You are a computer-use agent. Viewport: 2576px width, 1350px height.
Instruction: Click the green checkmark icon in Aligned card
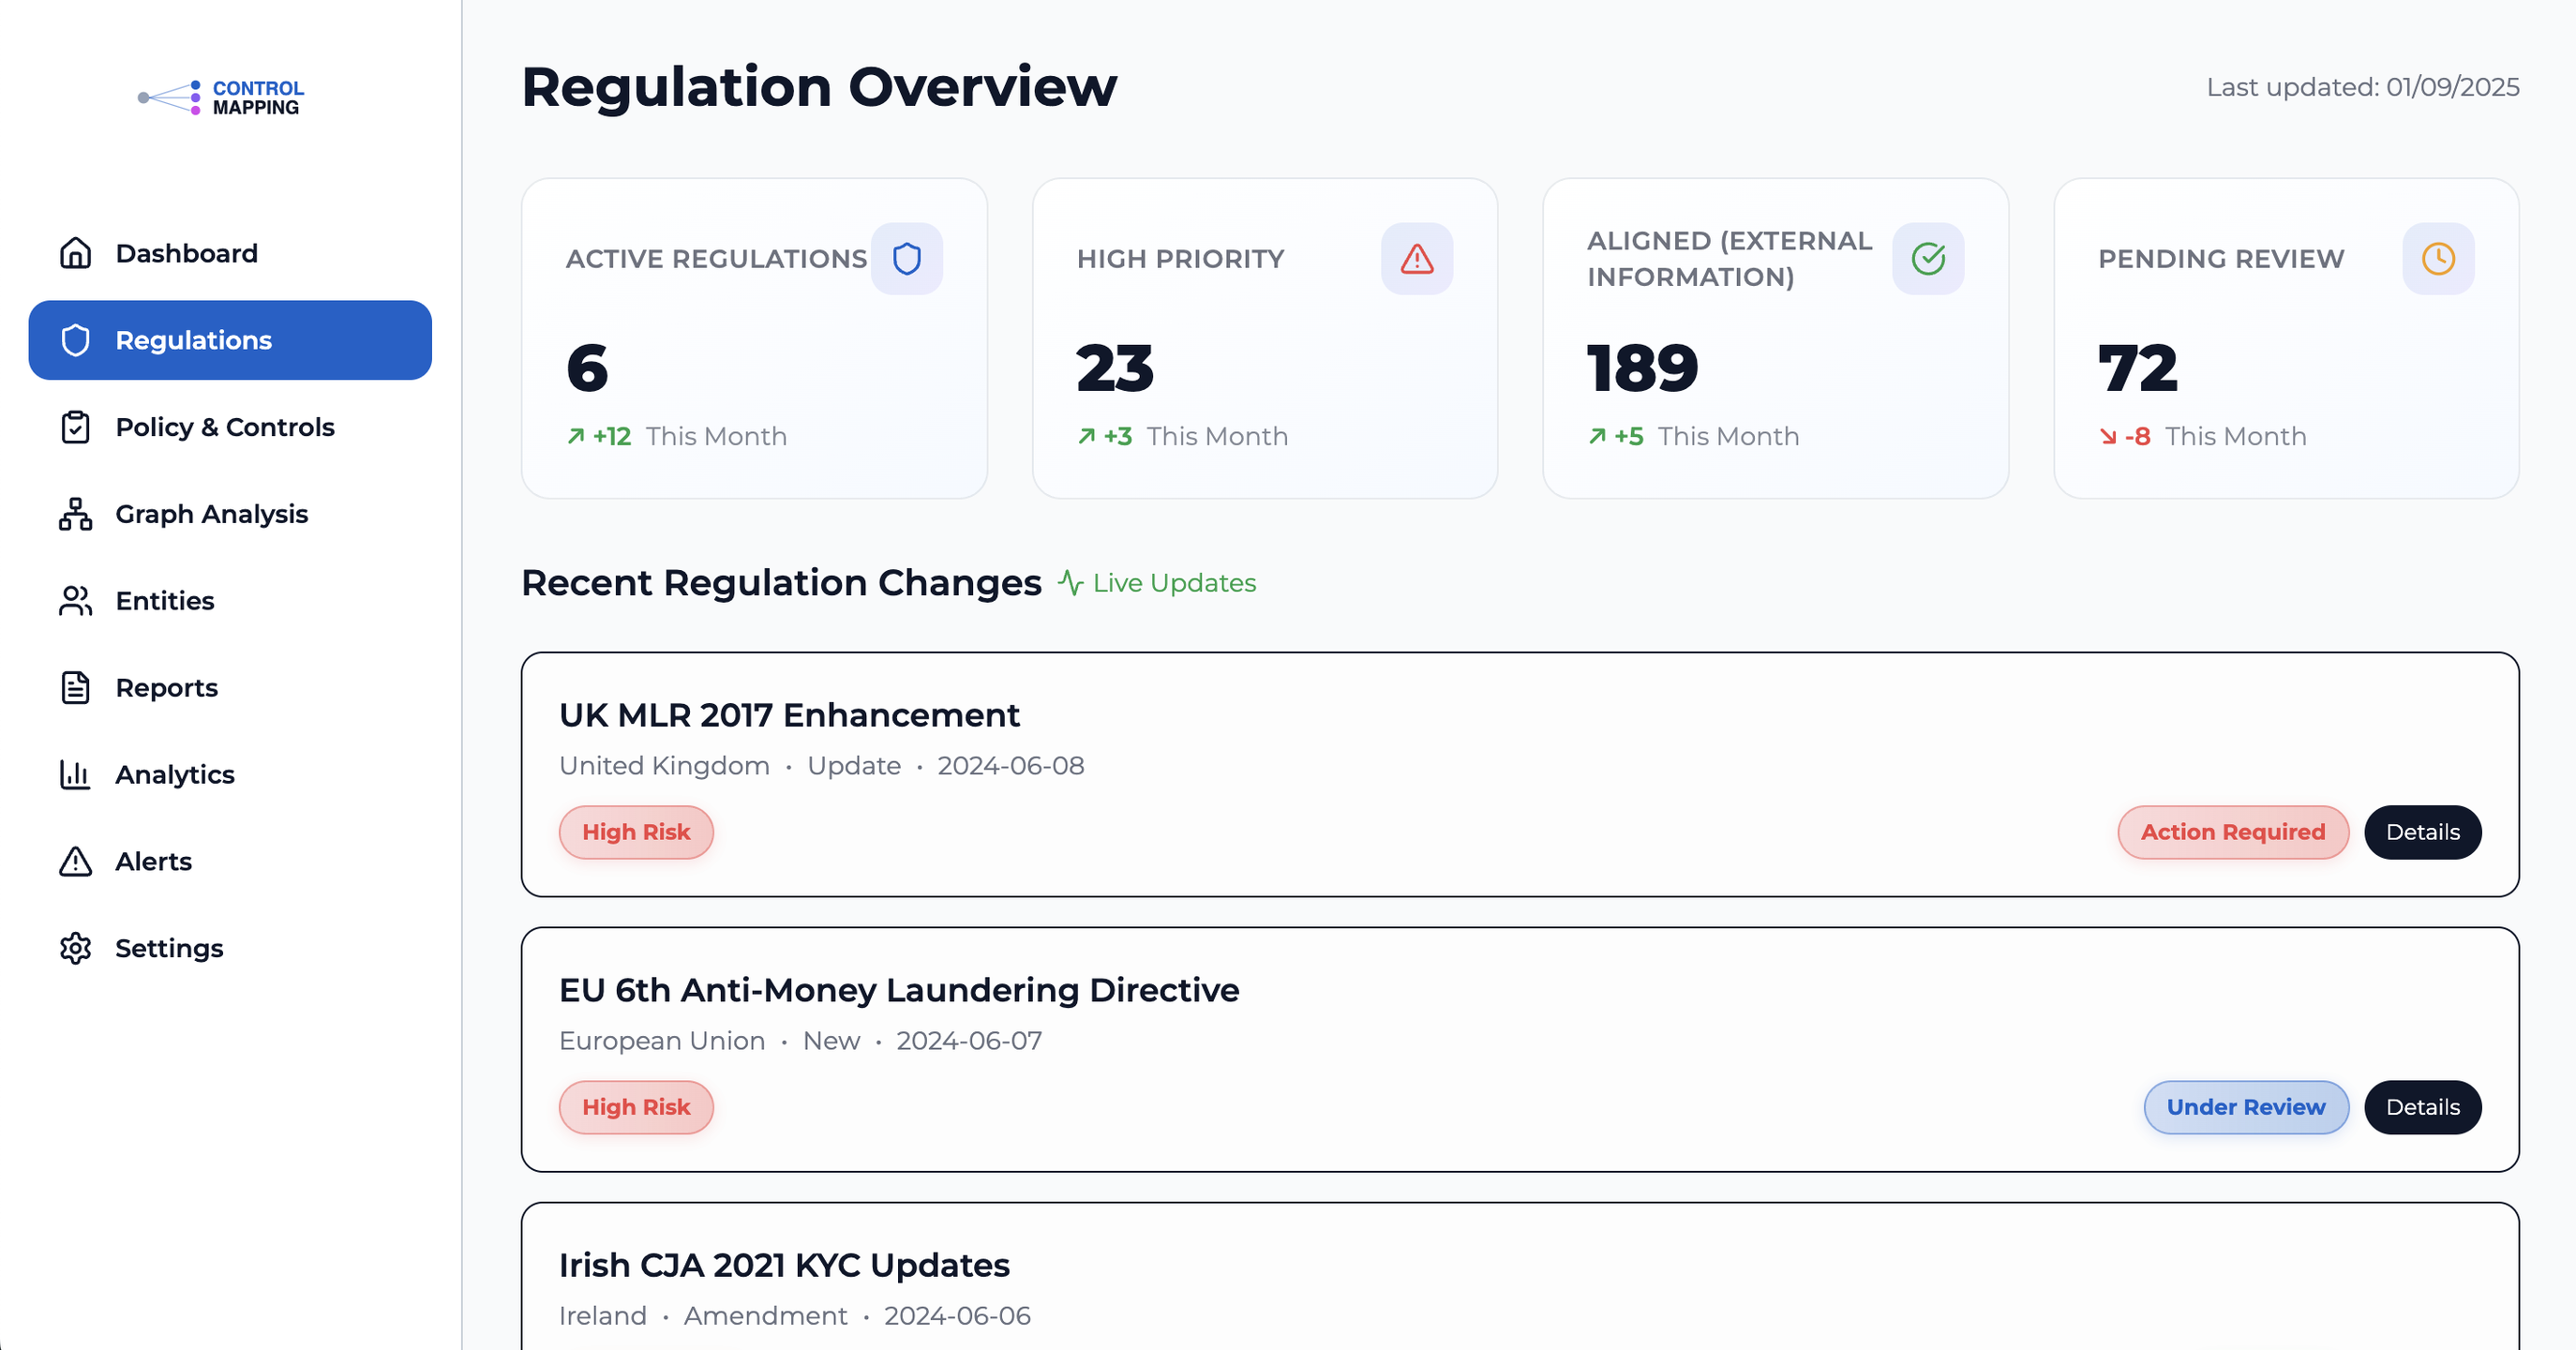coord(1927,259)
